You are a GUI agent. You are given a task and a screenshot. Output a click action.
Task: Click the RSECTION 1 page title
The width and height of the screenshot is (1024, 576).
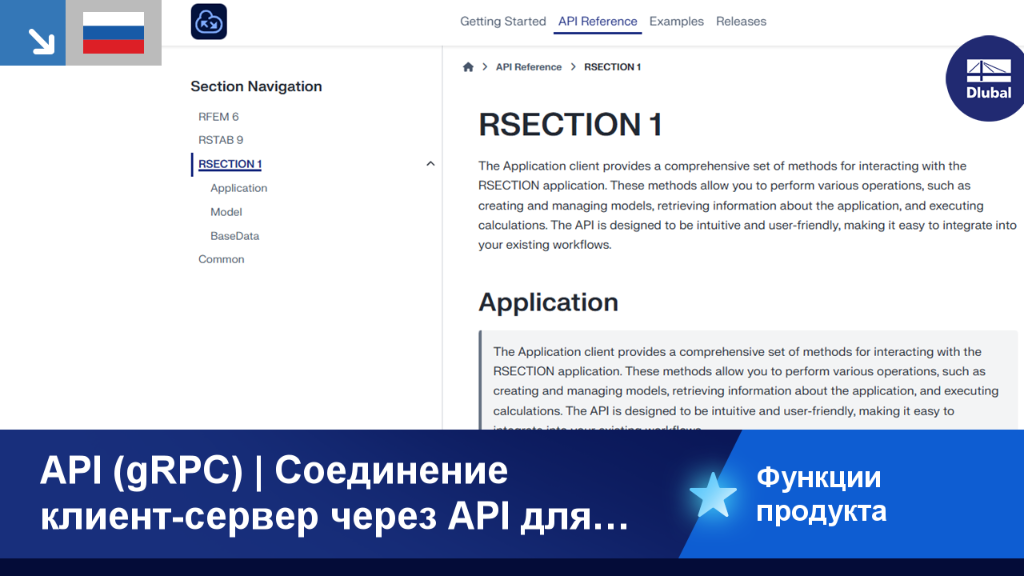pyautogui.click(x=570, y=124)
